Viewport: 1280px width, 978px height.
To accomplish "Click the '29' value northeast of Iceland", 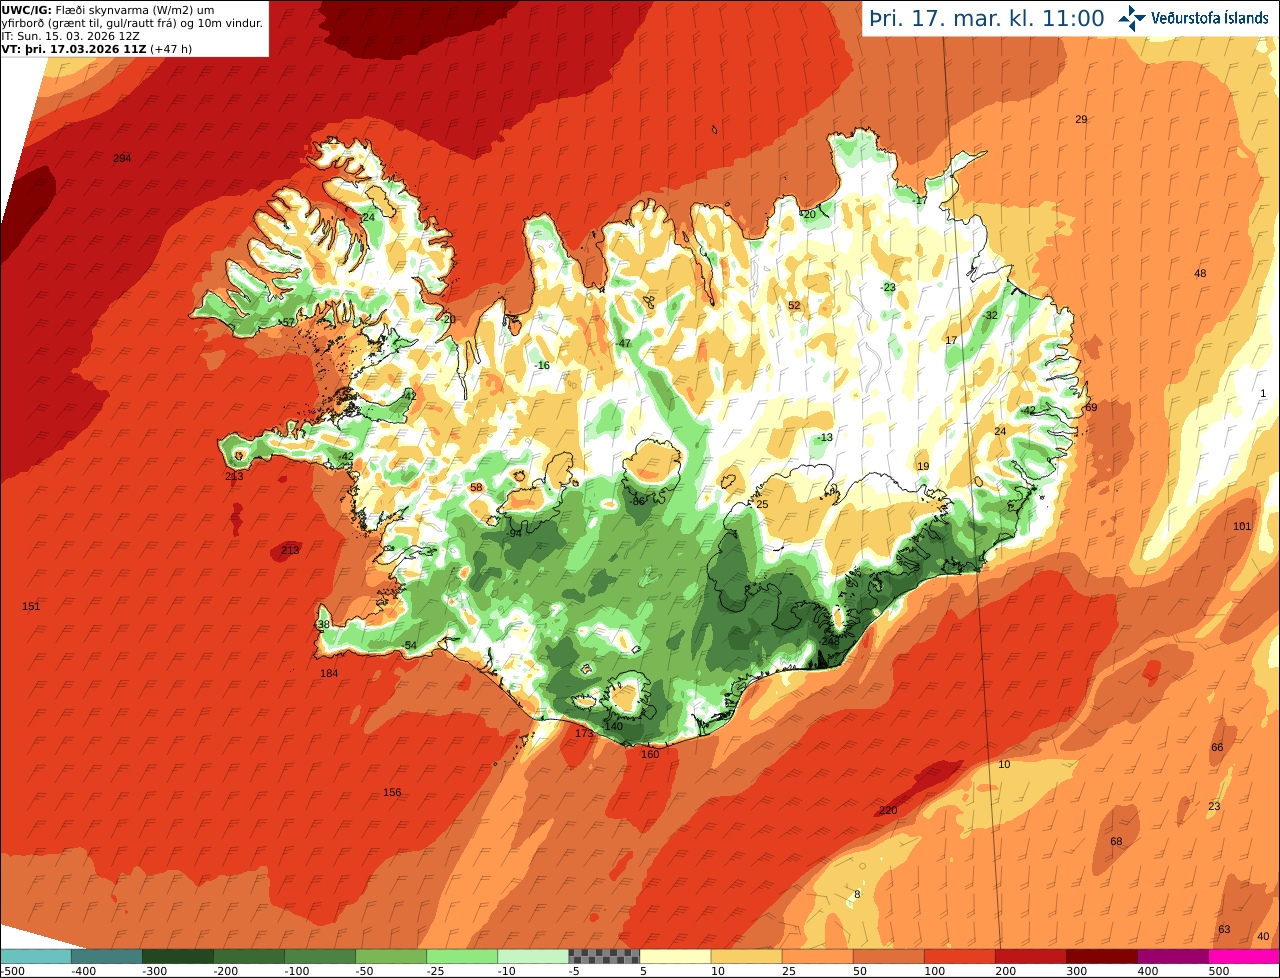I will [x=1081, y=120].
